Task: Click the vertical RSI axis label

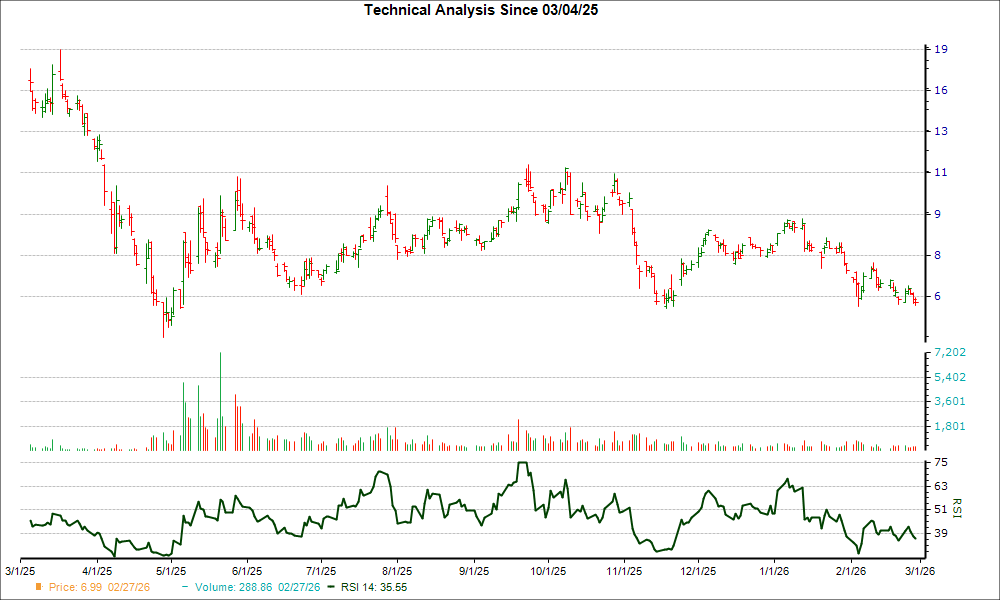Action: click(958, 510)
